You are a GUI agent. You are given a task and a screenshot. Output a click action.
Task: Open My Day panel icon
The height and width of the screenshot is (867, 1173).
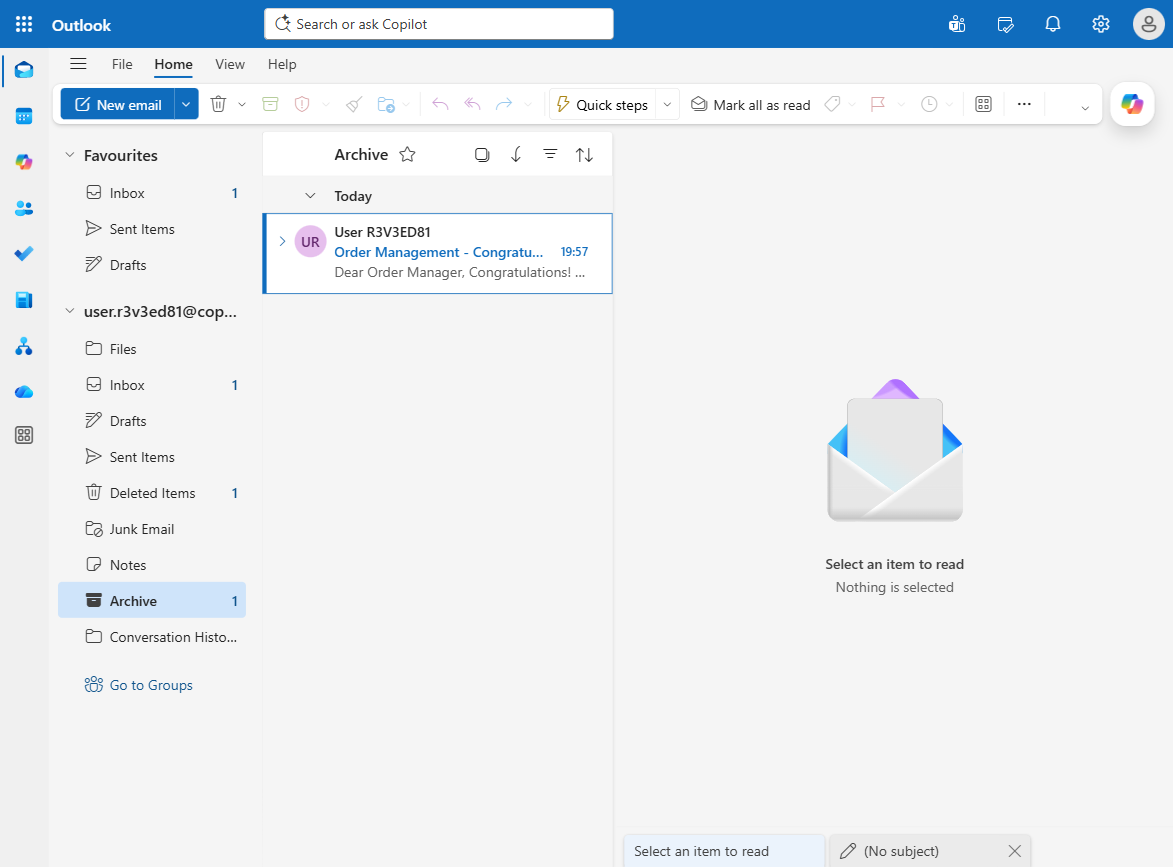tap(1005, 25)
